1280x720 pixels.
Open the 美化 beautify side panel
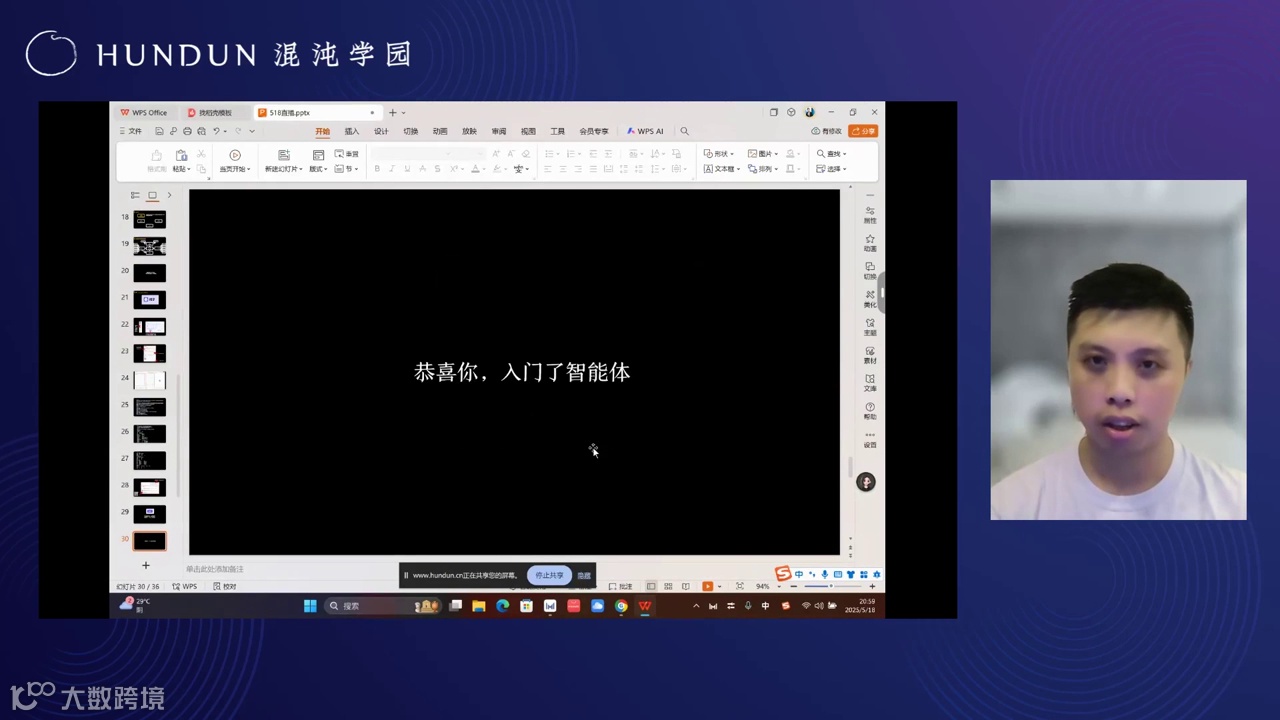870,298
